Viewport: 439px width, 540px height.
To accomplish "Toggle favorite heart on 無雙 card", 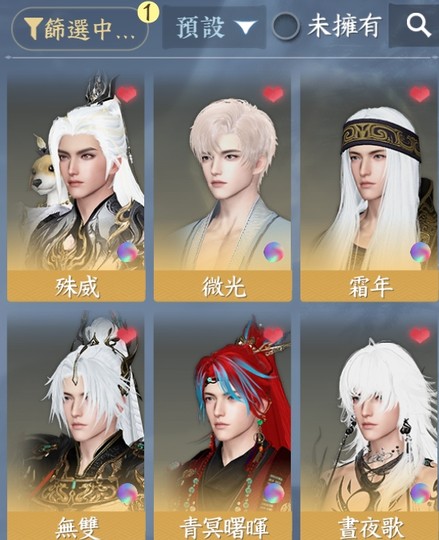I will (x=127, y=335).
